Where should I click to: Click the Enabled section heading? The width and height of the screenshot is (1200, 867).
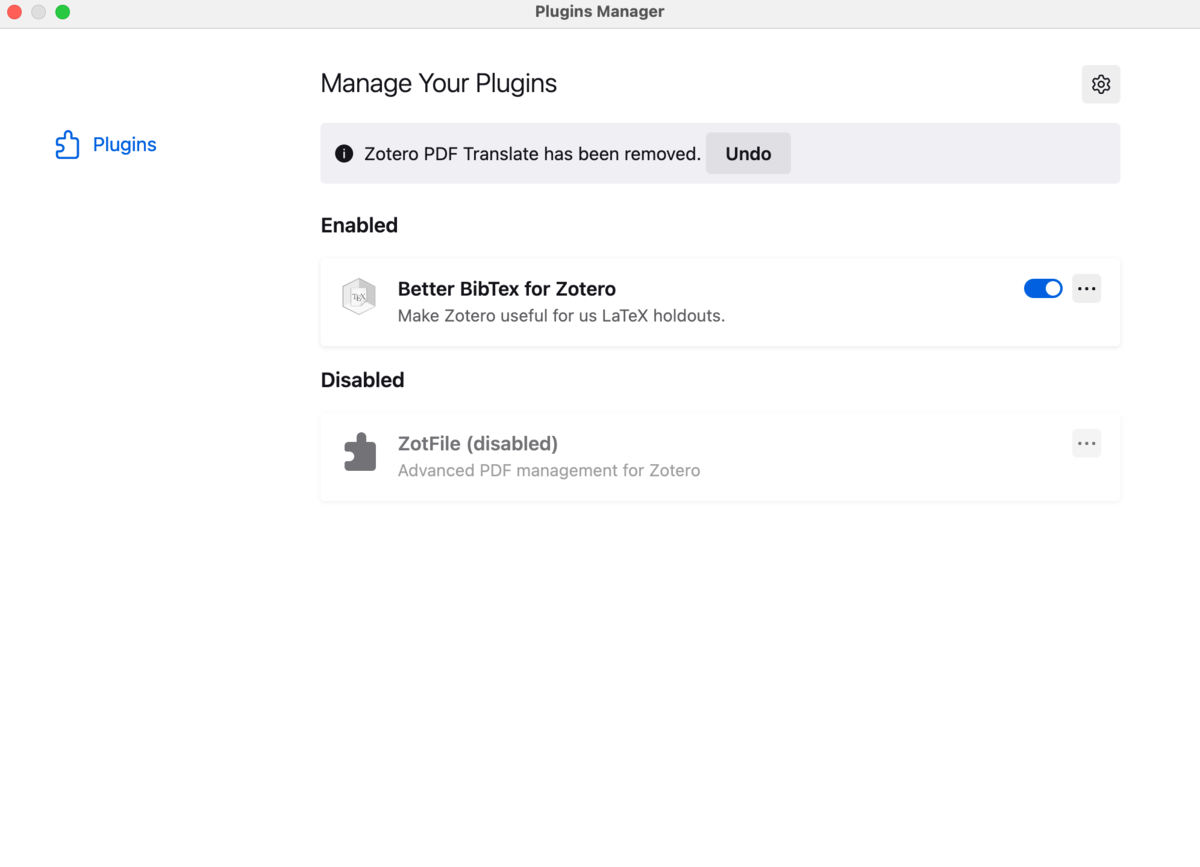click(359, 226)
